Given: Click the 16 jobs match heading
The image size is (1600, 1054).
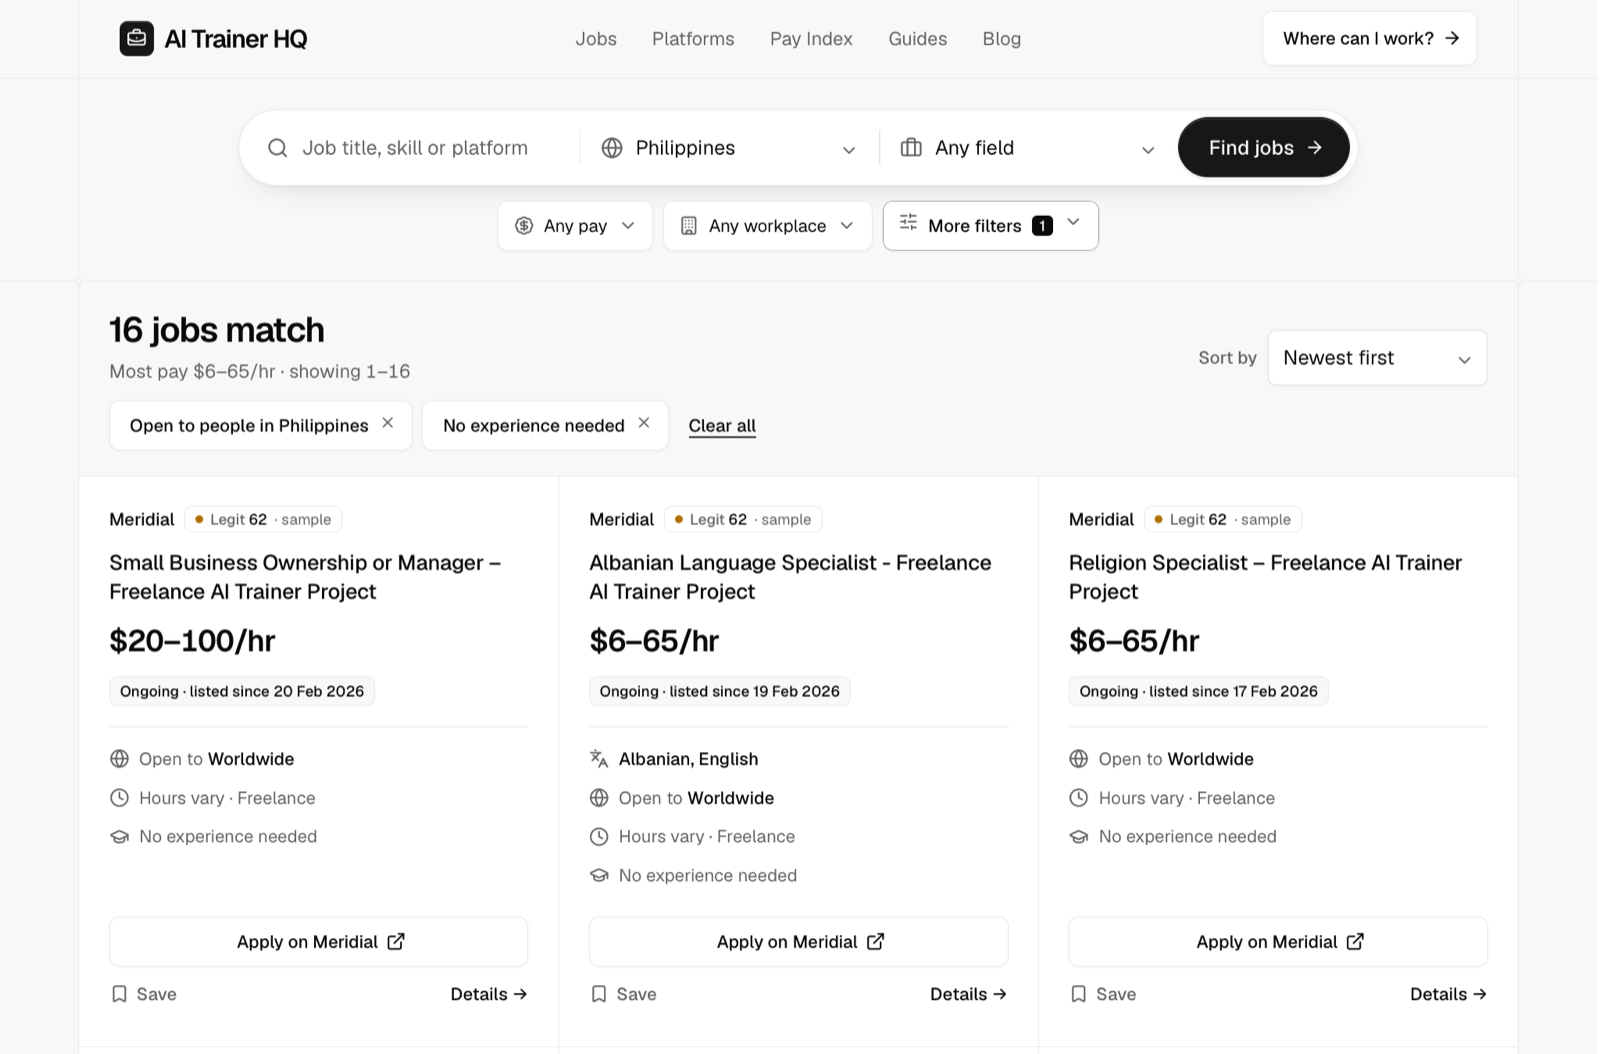Looking at the screenshot, I should (217, 330).
